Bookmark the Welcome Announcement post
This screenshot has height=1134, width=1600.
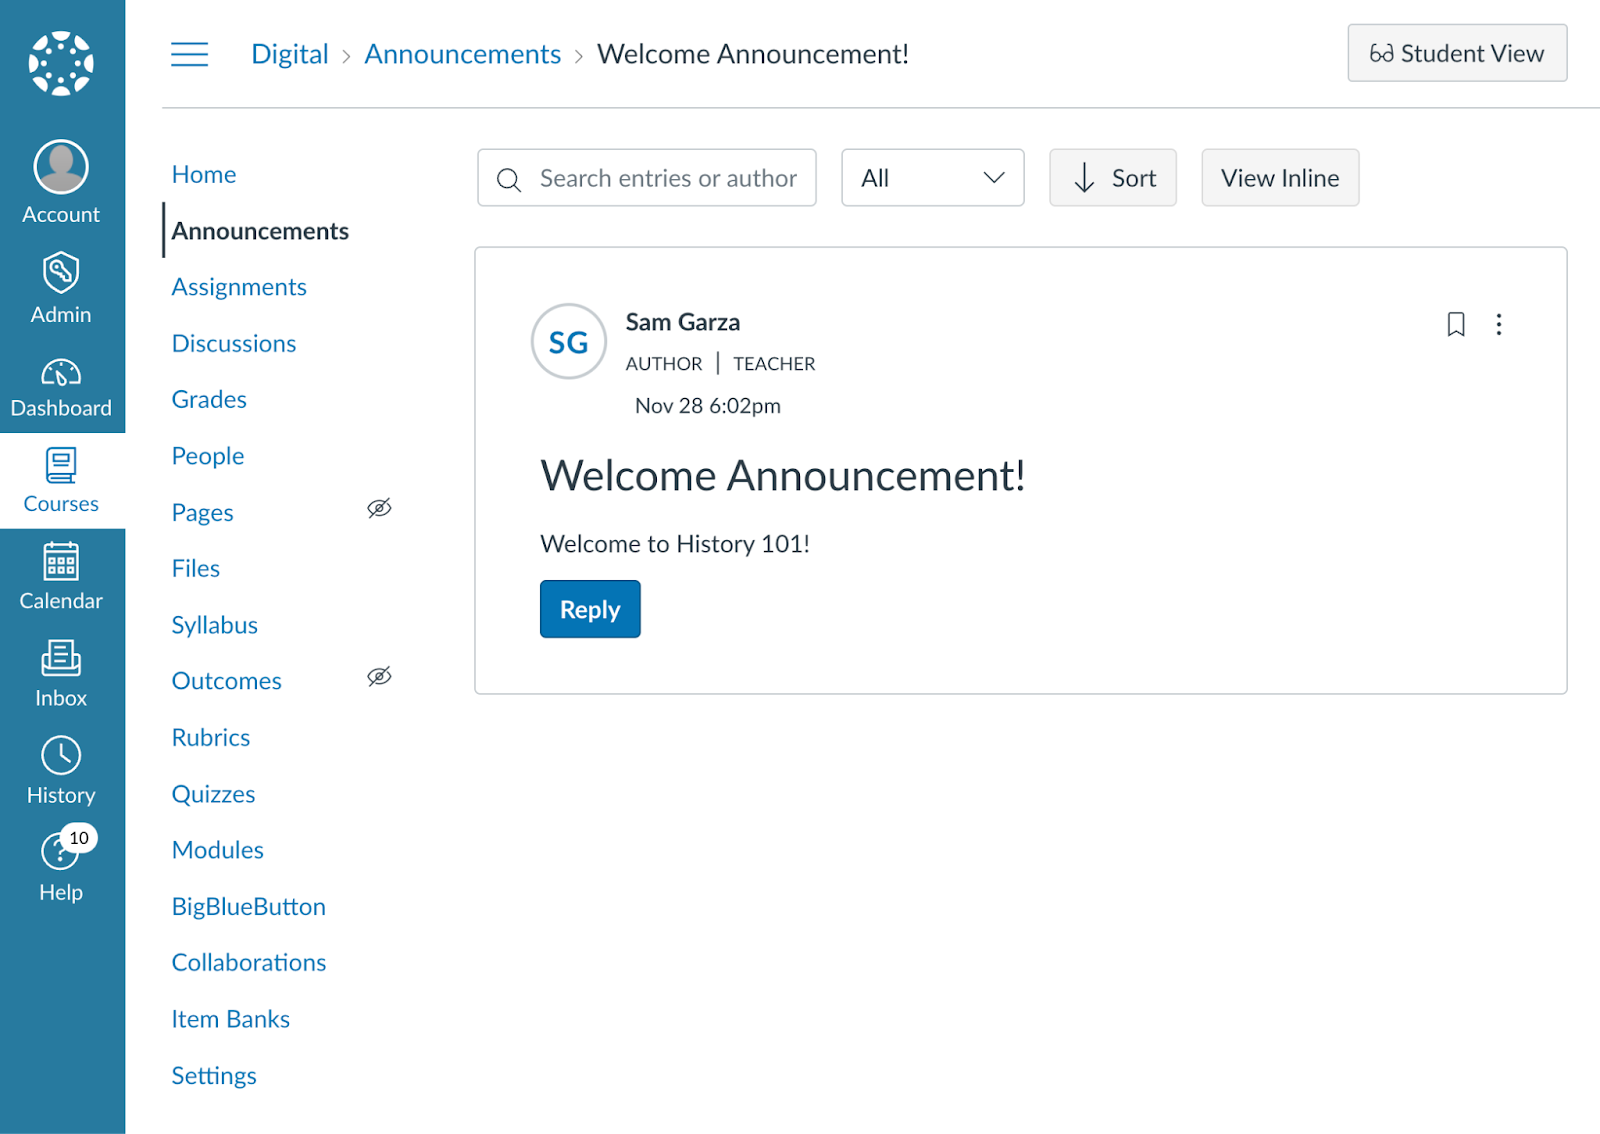(1455, 324)
